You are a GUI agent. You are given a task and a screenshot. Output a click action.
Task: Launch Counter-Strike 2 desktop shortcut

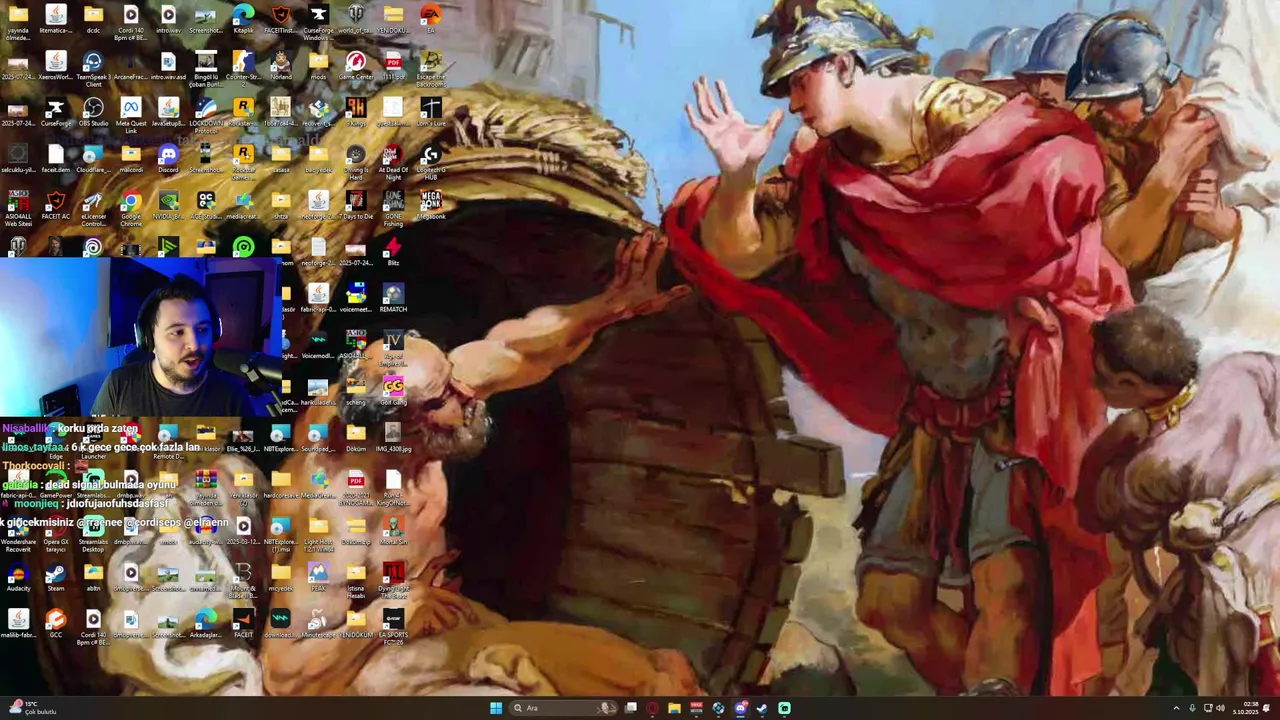pos(243,68)
